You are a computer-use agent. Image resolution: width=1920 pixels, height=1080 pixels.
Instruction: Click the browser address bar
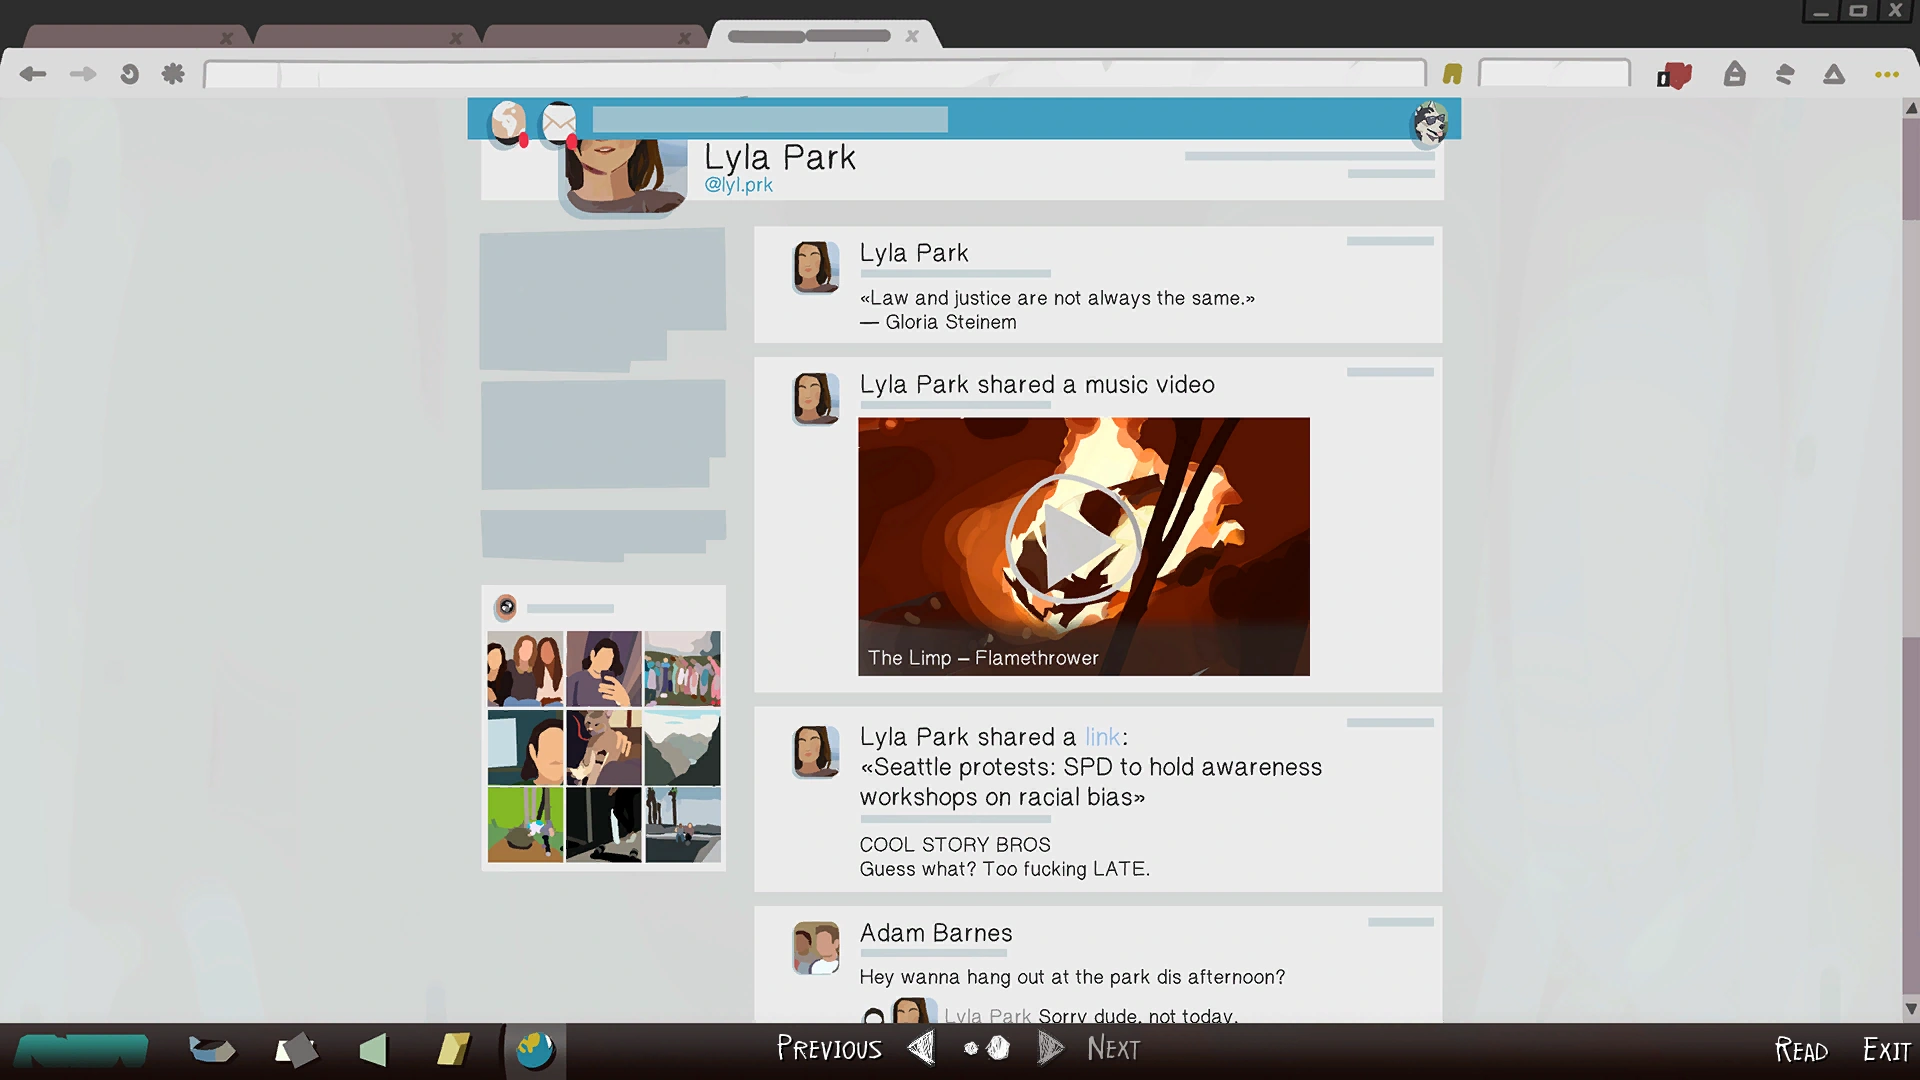[x=813, y=74]
